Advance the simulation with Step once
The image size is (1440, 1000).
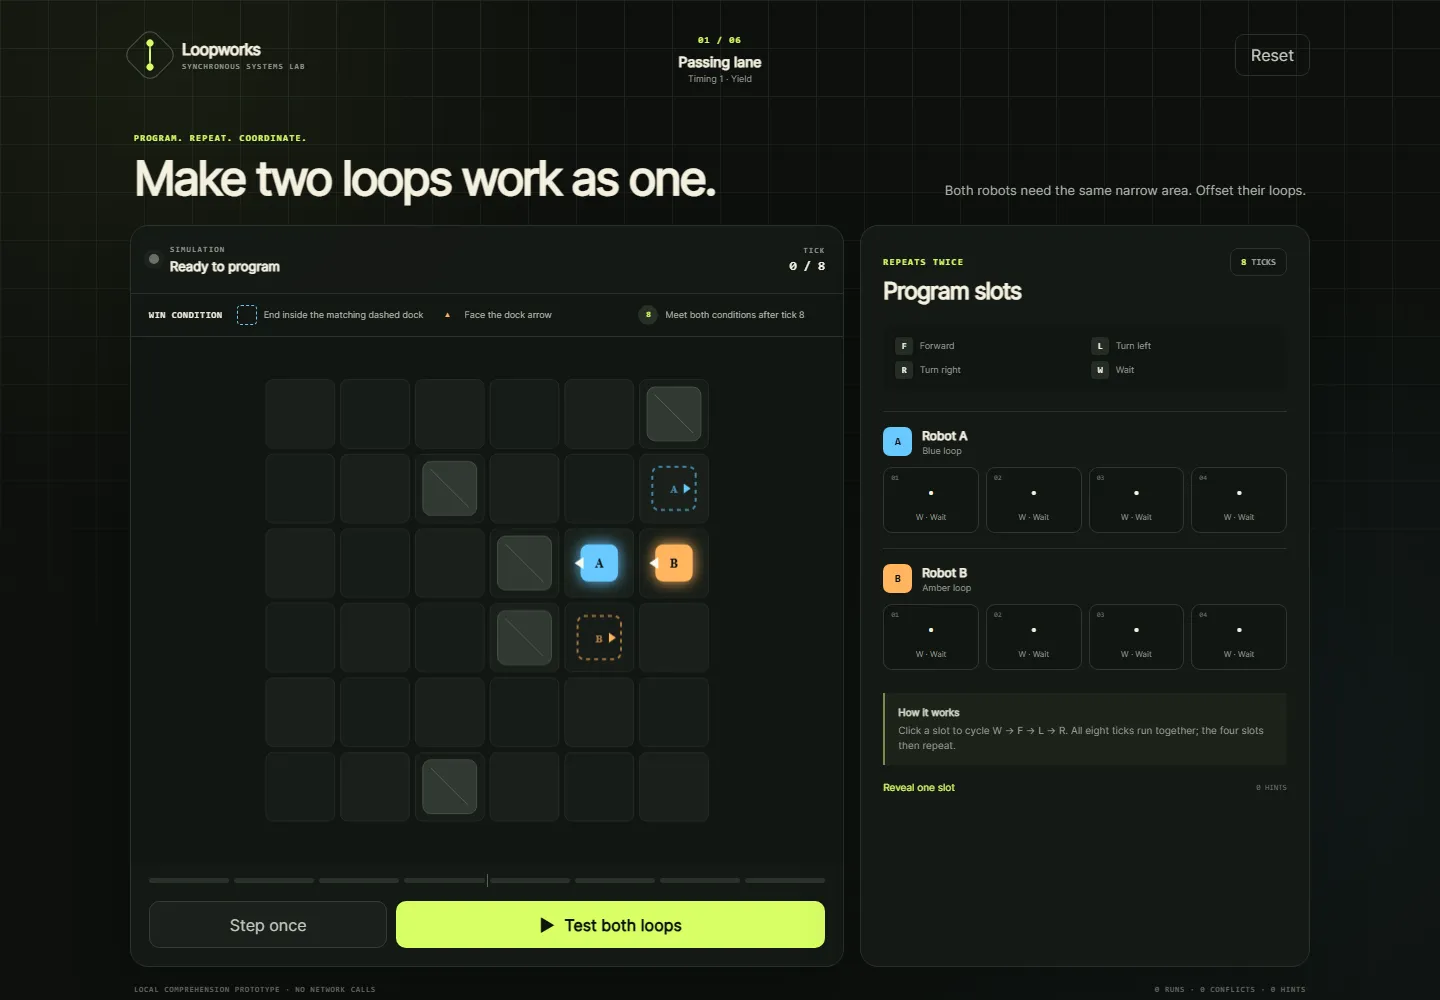click(268, 925)
